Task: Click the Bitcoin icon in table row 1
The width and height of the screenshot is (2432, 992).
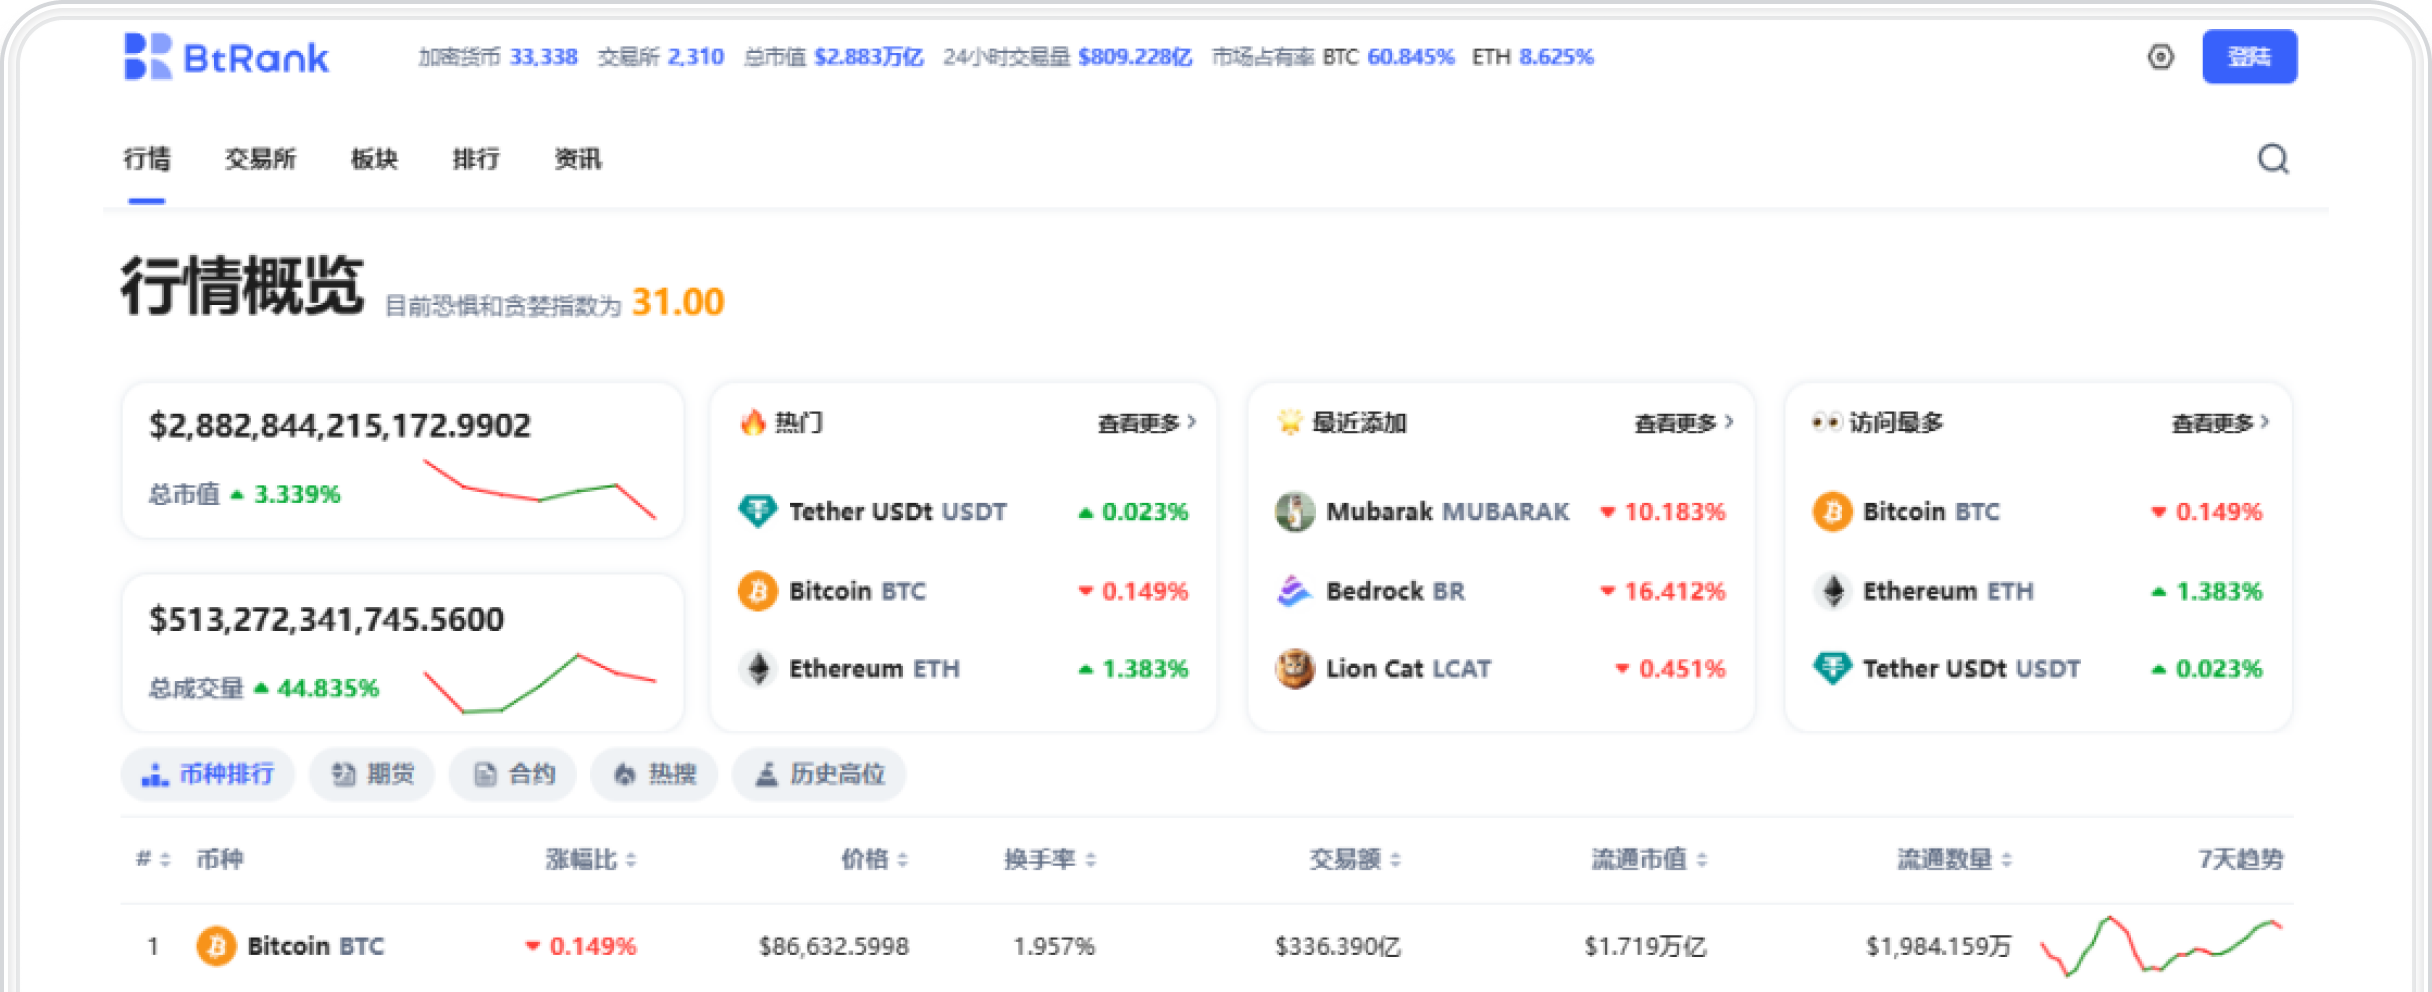Action: pyautogui.click(x=216, y=945)
